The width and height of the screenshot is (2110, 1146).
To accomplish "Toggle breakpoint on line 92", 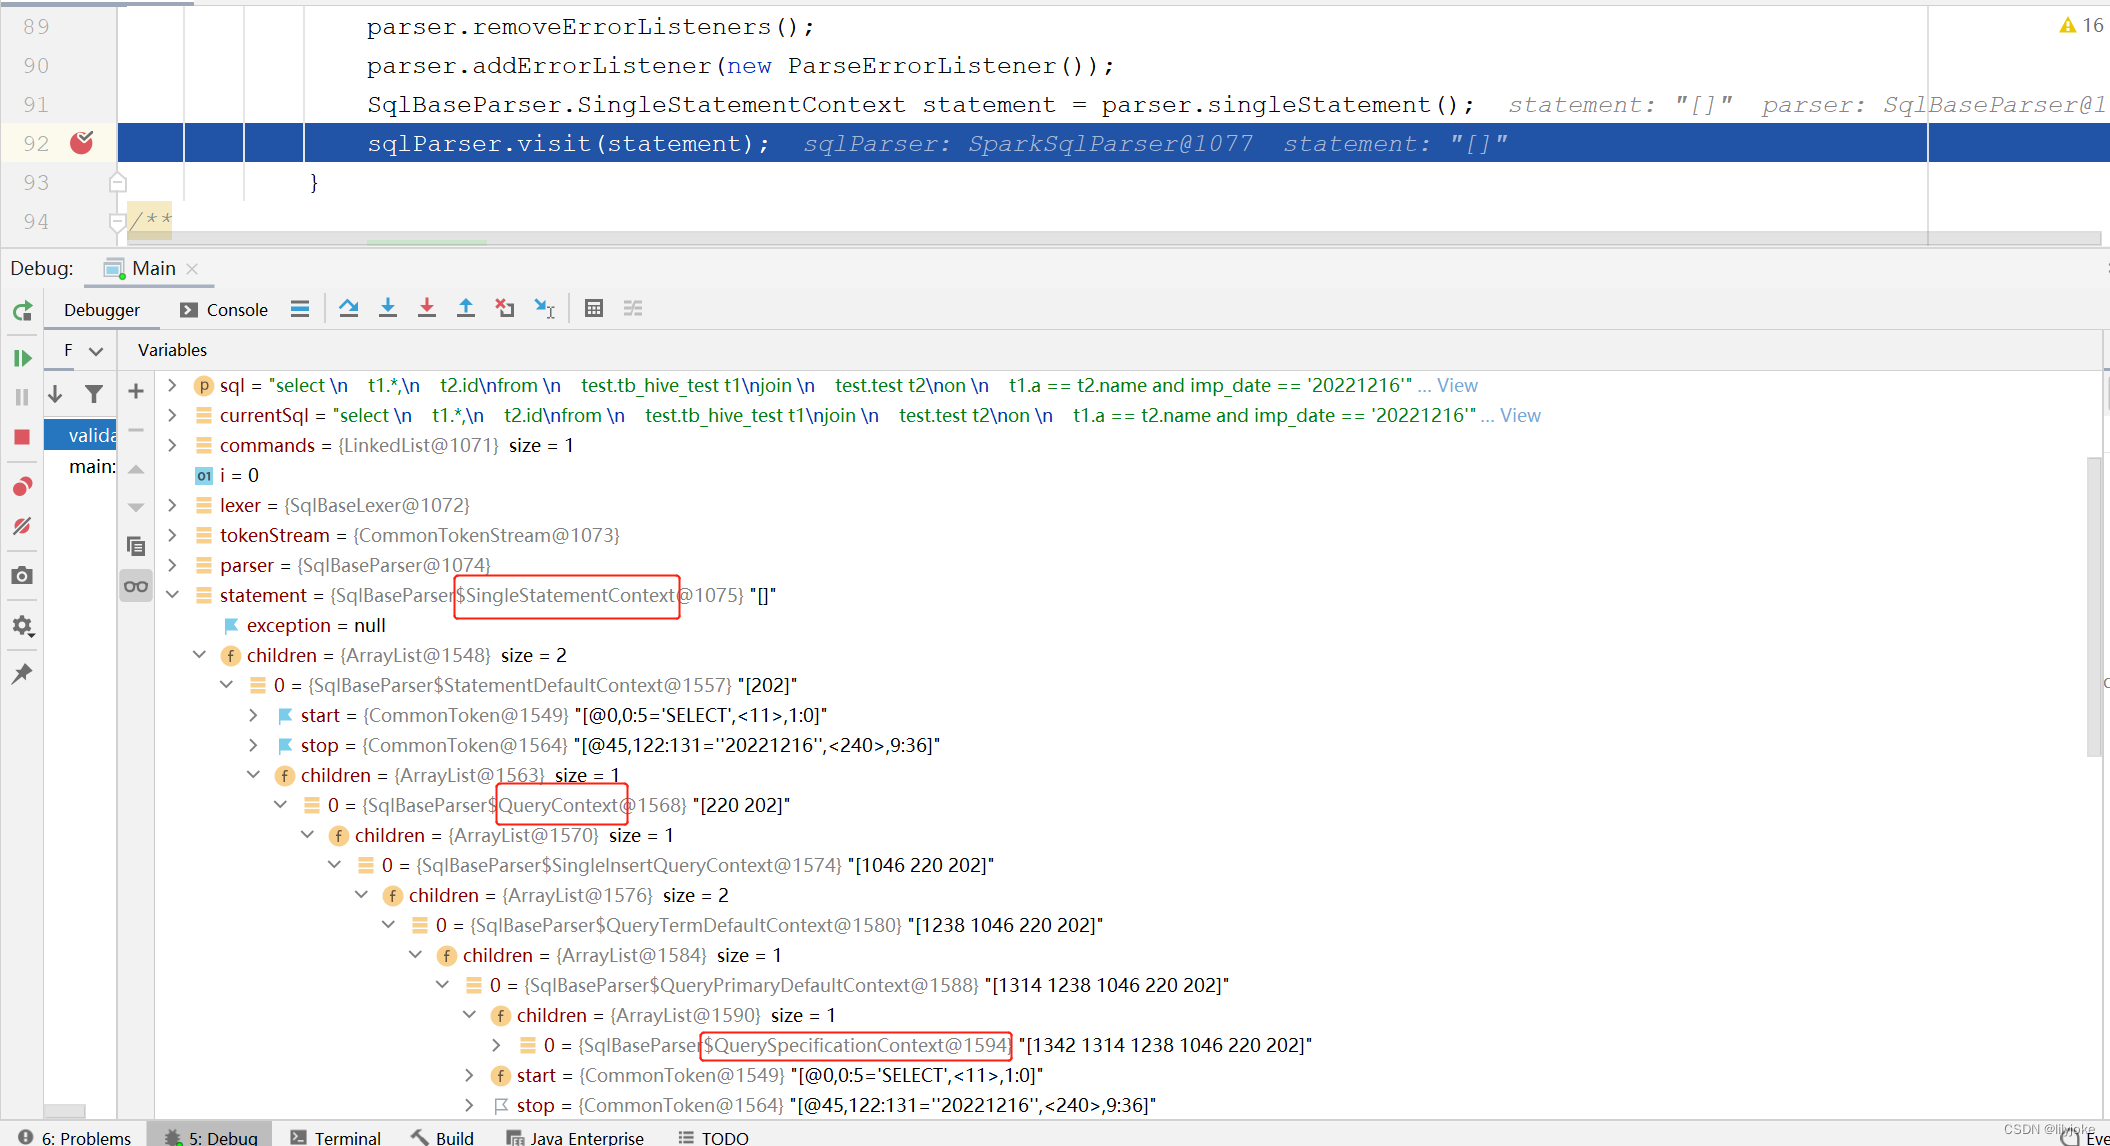I will [82, 143].
